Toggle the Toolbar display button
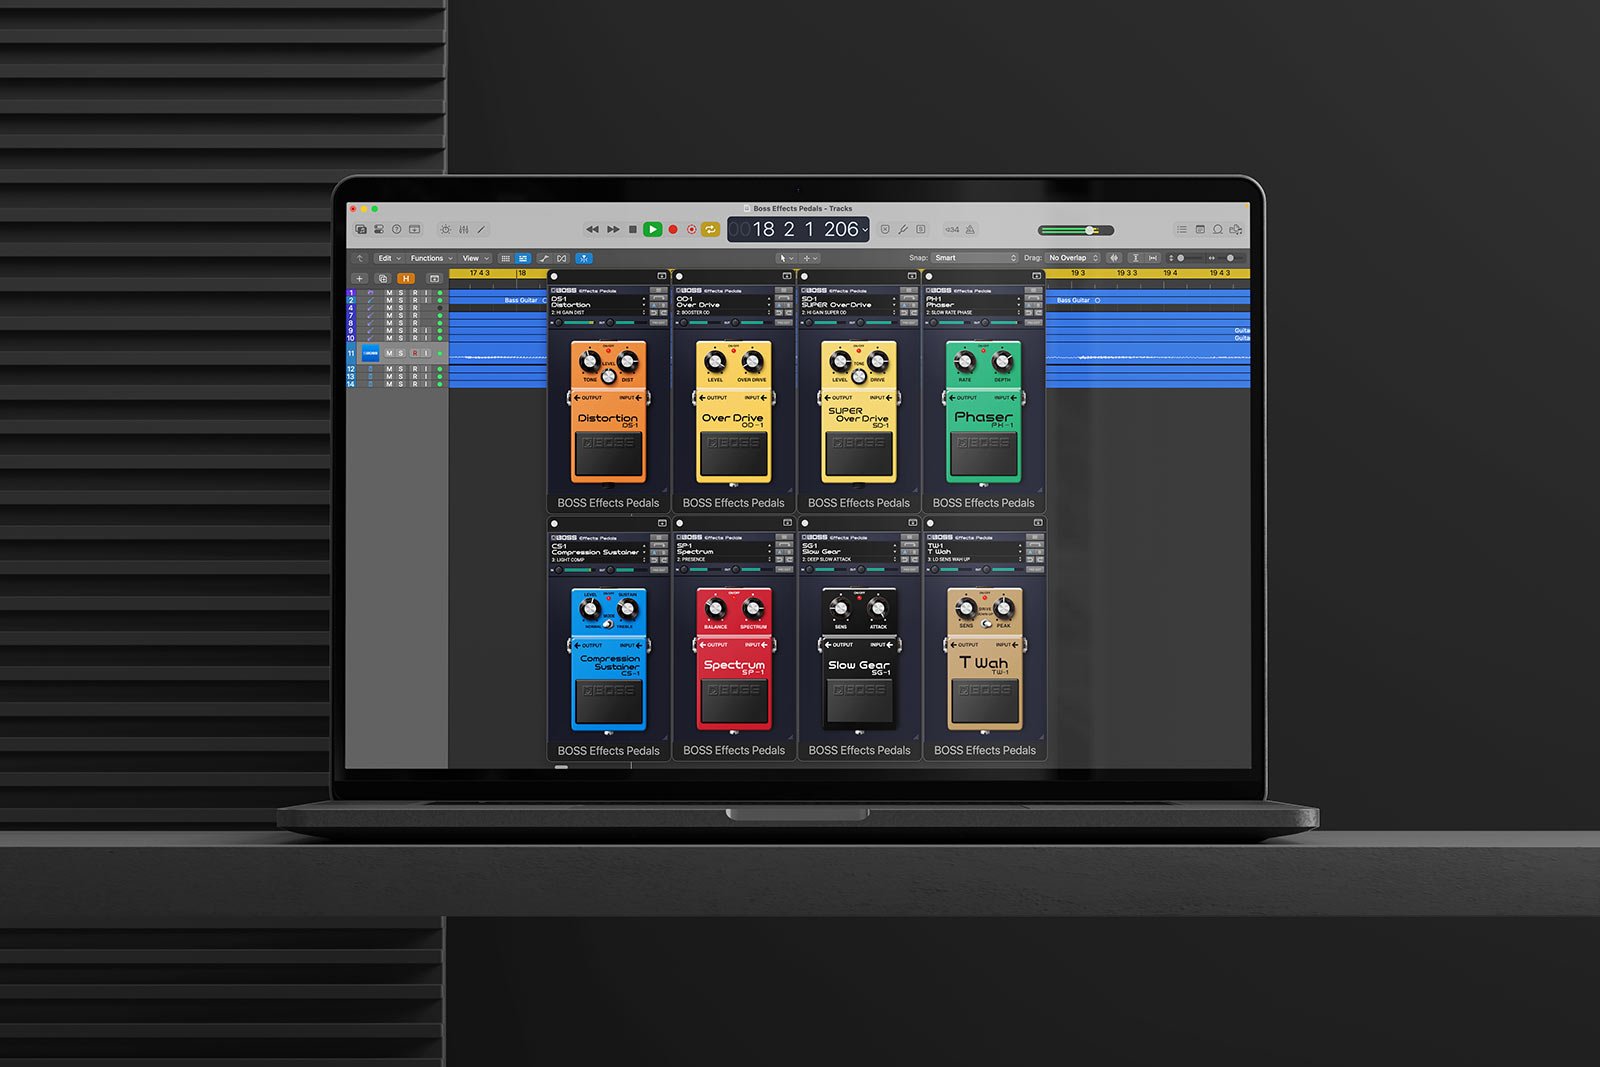 415,229
